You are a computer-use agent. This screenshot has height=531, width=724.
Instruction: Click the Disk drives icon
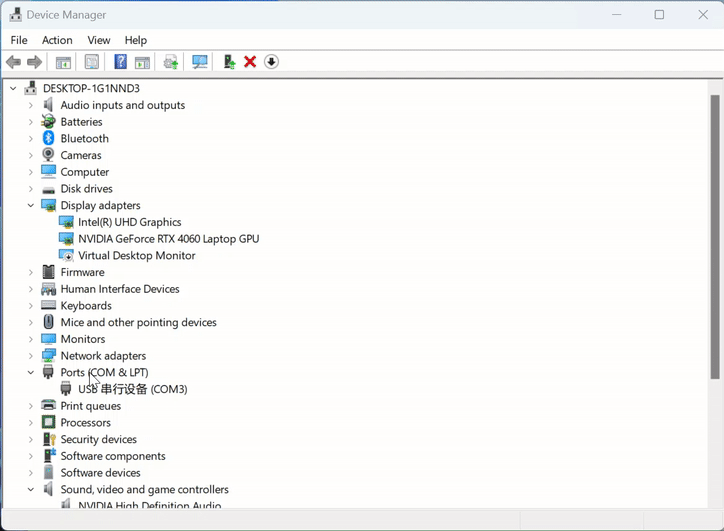(48, 189)
